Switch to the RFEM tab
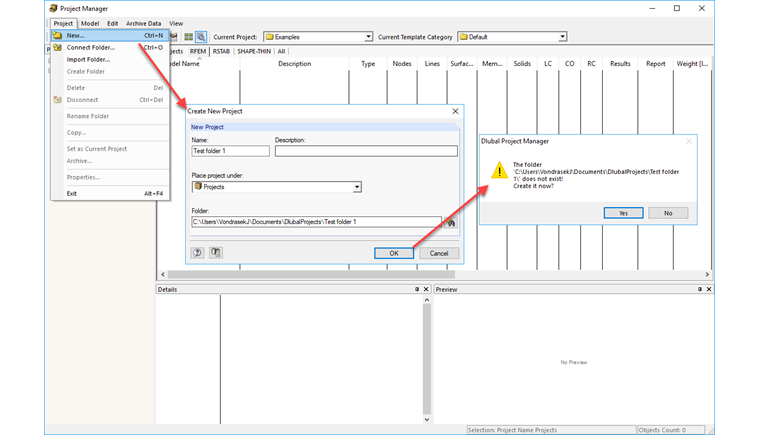The height and width of the screenshot is (435, 760). point(198,51)
